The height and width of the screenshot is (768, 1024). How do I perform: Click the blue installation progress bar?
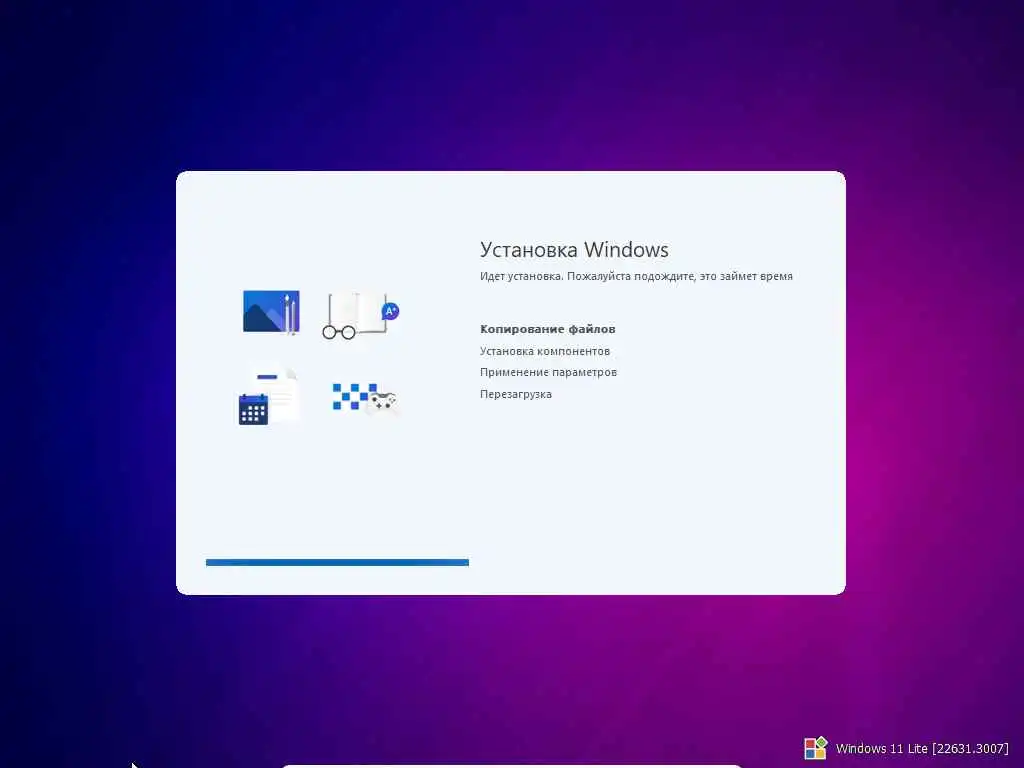click(x=337, y=562)
